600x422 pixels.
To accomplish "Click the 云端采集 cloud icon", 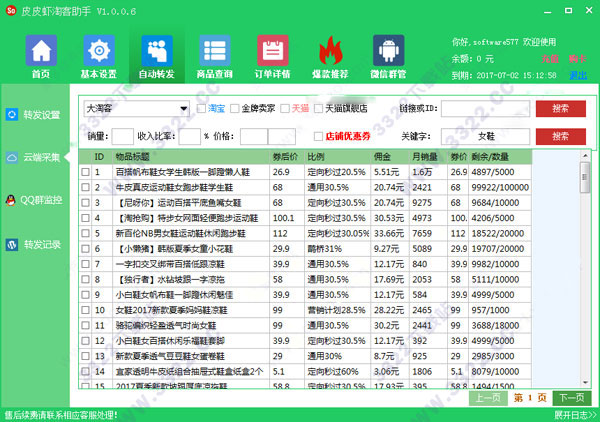I will (12, 157).
